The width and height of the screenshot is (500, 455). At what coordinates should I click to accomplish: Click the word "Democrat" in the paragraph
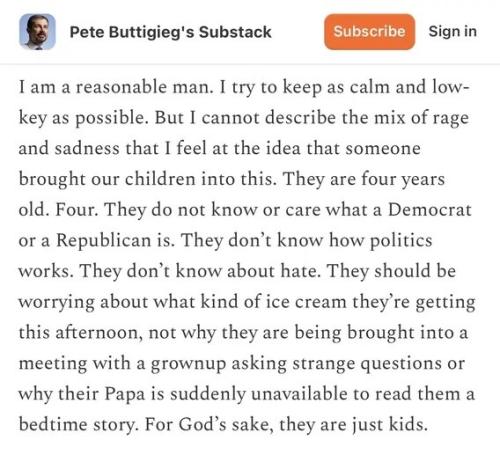(430, 210)
